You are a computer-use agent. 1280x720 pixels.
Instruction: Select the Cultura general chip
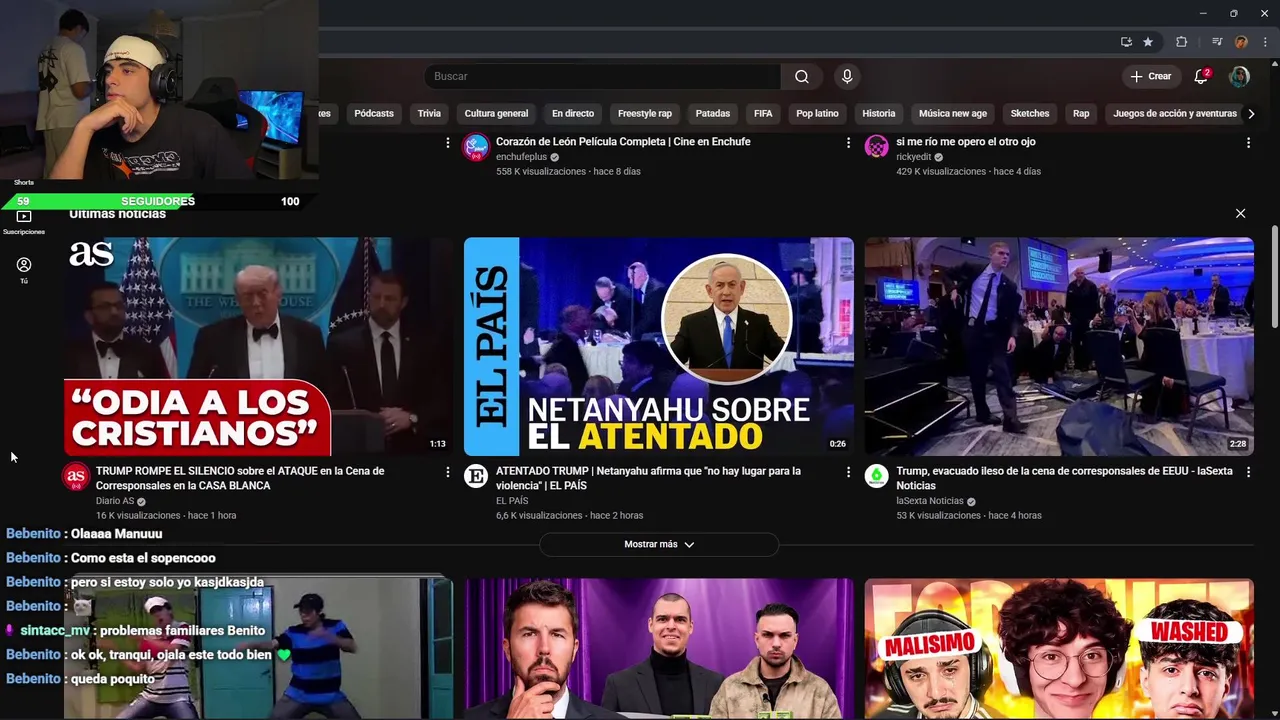pyautogui.click(x=496, y=113)
